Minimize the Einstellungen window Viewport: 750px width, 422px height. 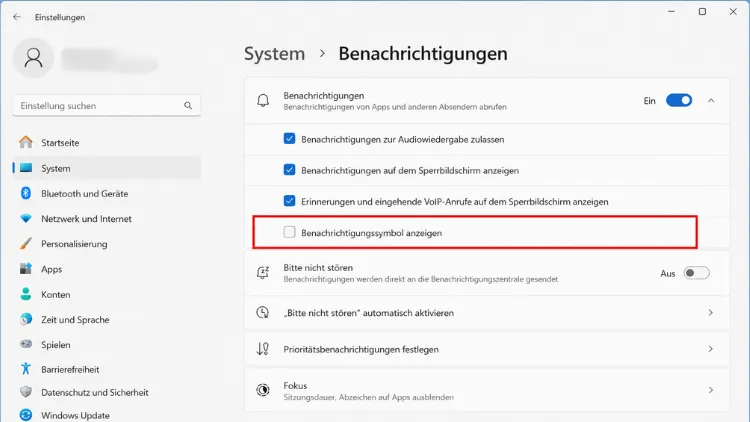point(672,11)
